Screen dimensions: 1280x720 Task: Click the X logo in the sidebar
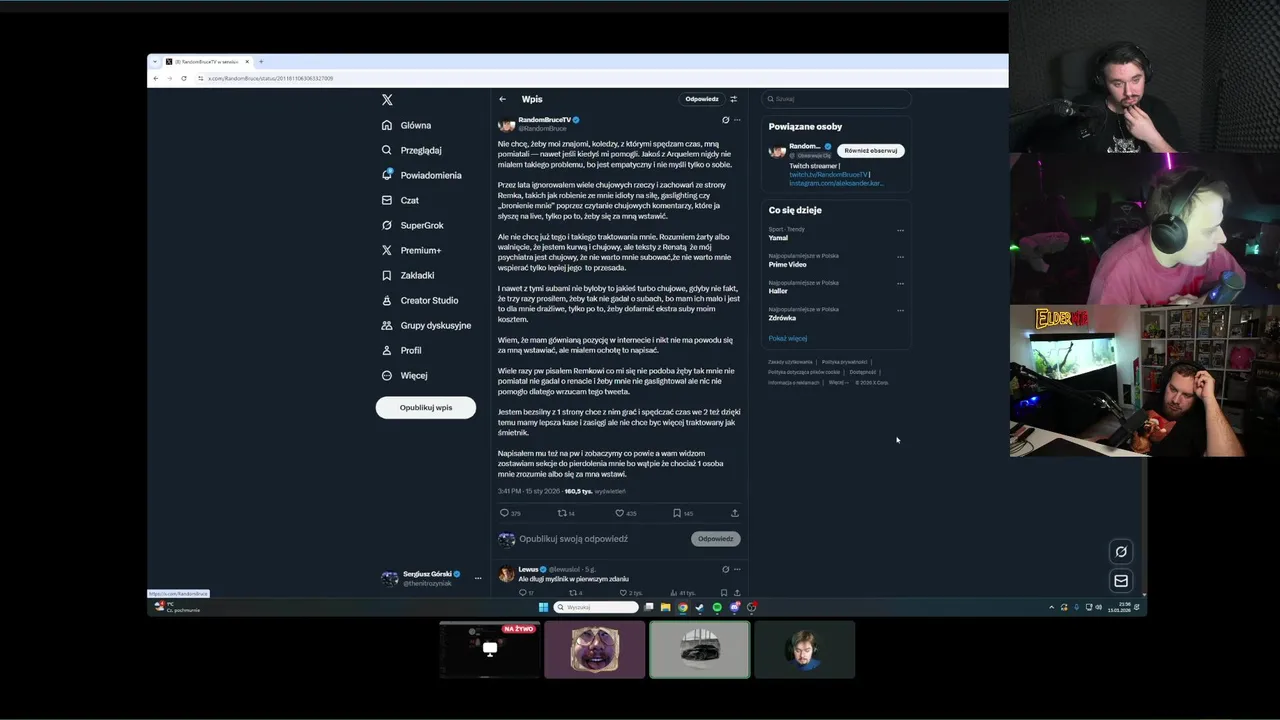[387, 100]
